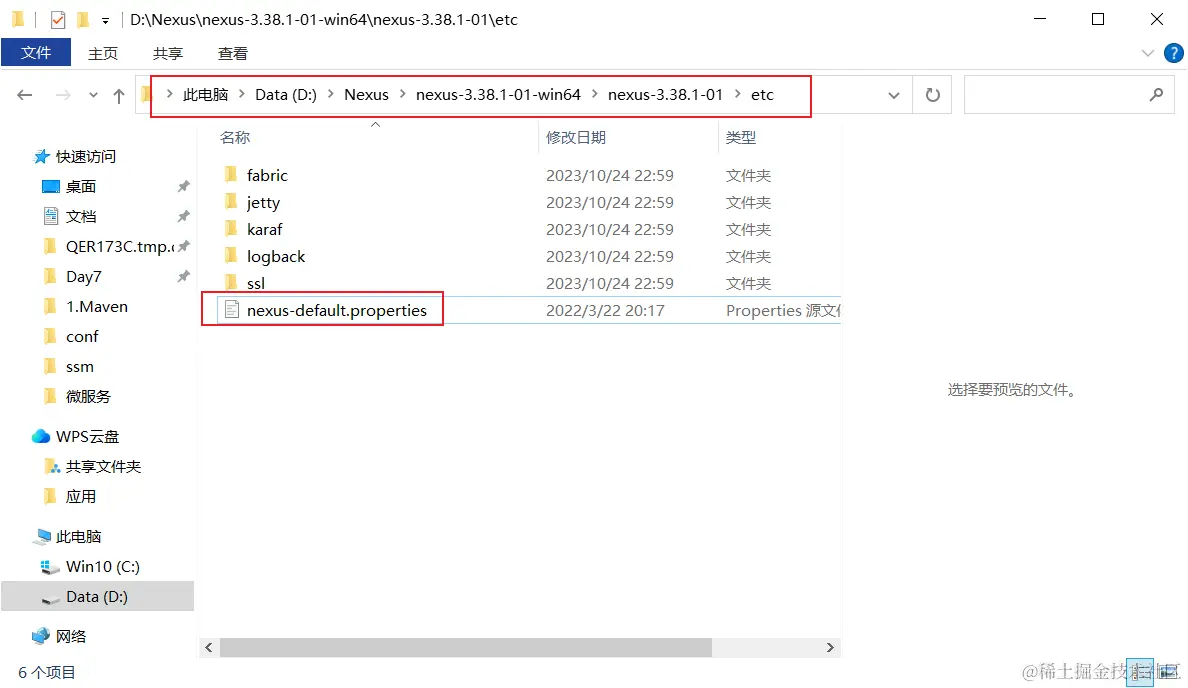Image resolution: width=1188 pixels, height=688 pixels.
Task: Open conf folder in sidebar
Action: [x=82, y=336]
